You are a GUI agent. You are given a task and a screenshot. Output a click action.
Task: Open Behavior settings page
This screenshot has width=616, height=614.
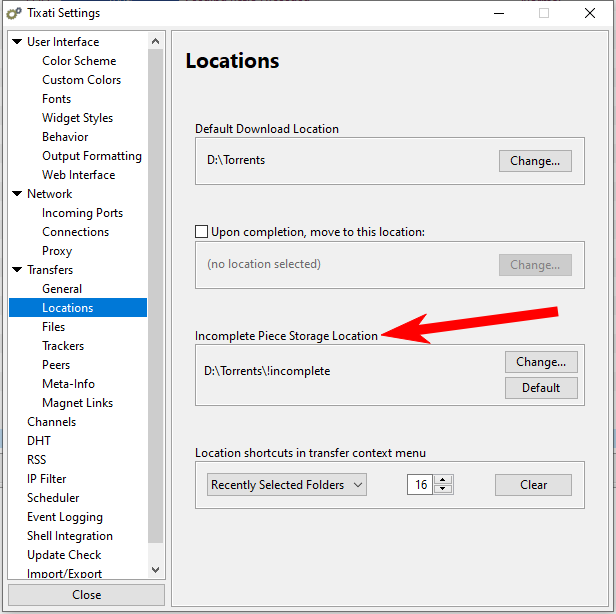click(x=65, y=137)
